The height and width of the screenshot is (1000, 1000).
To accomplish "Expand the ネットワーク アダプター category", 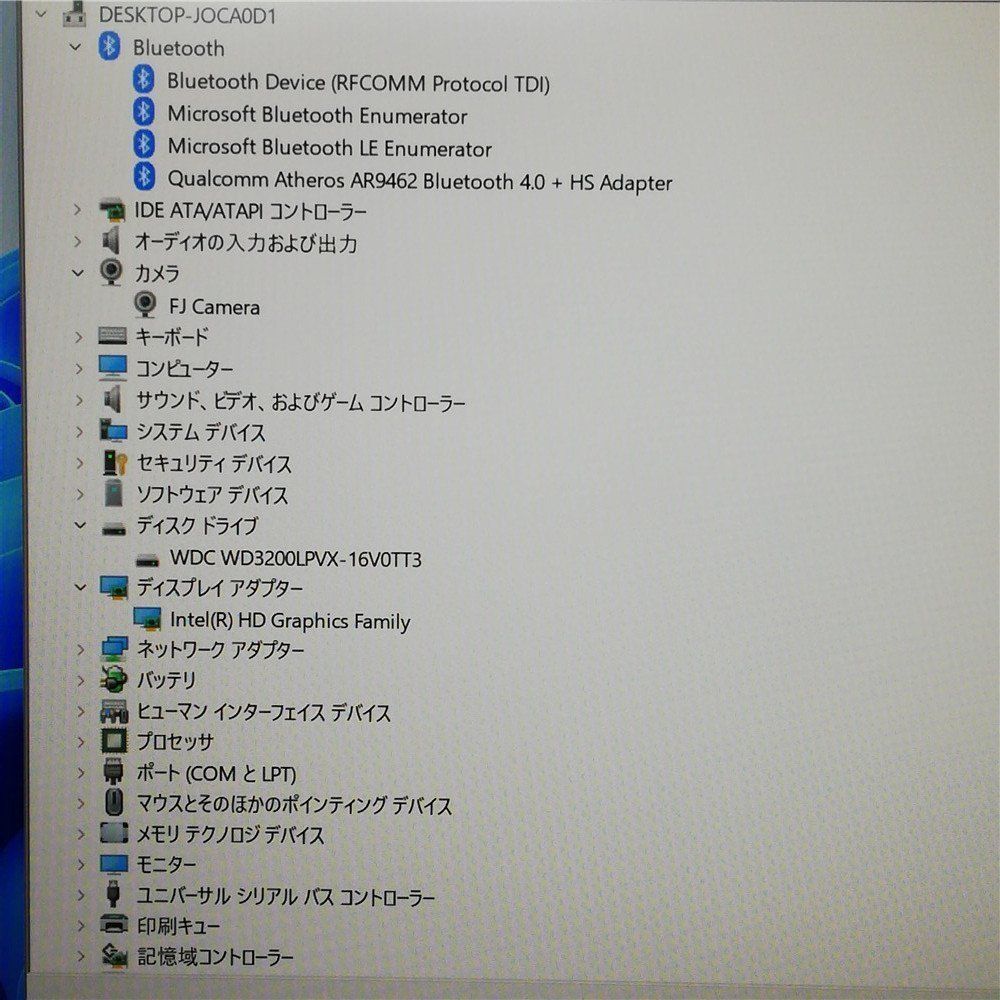I will pyautogui.click(x=80, y=649).
